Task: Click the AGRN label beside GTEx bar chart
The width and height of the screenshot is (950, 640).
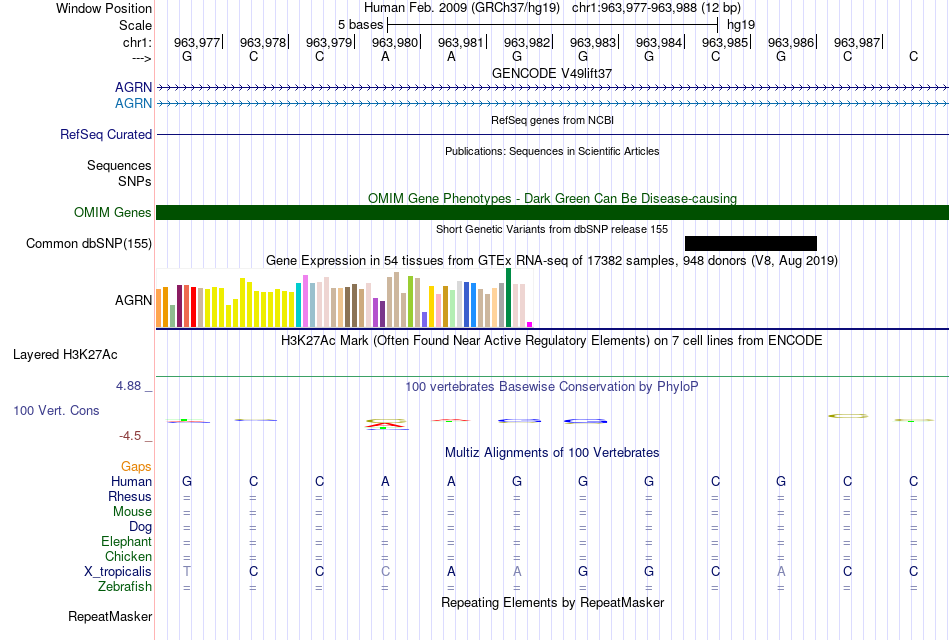Action: tap(133, 301)
